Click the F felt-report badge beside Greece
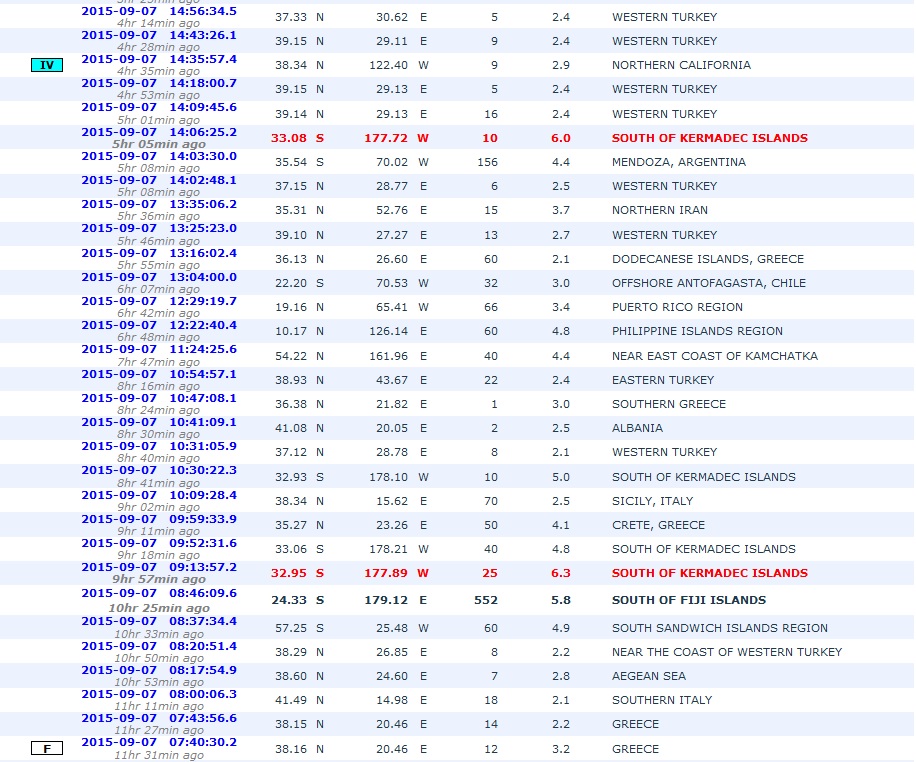This screenshot has width=916, height=762. pos(47,748)
